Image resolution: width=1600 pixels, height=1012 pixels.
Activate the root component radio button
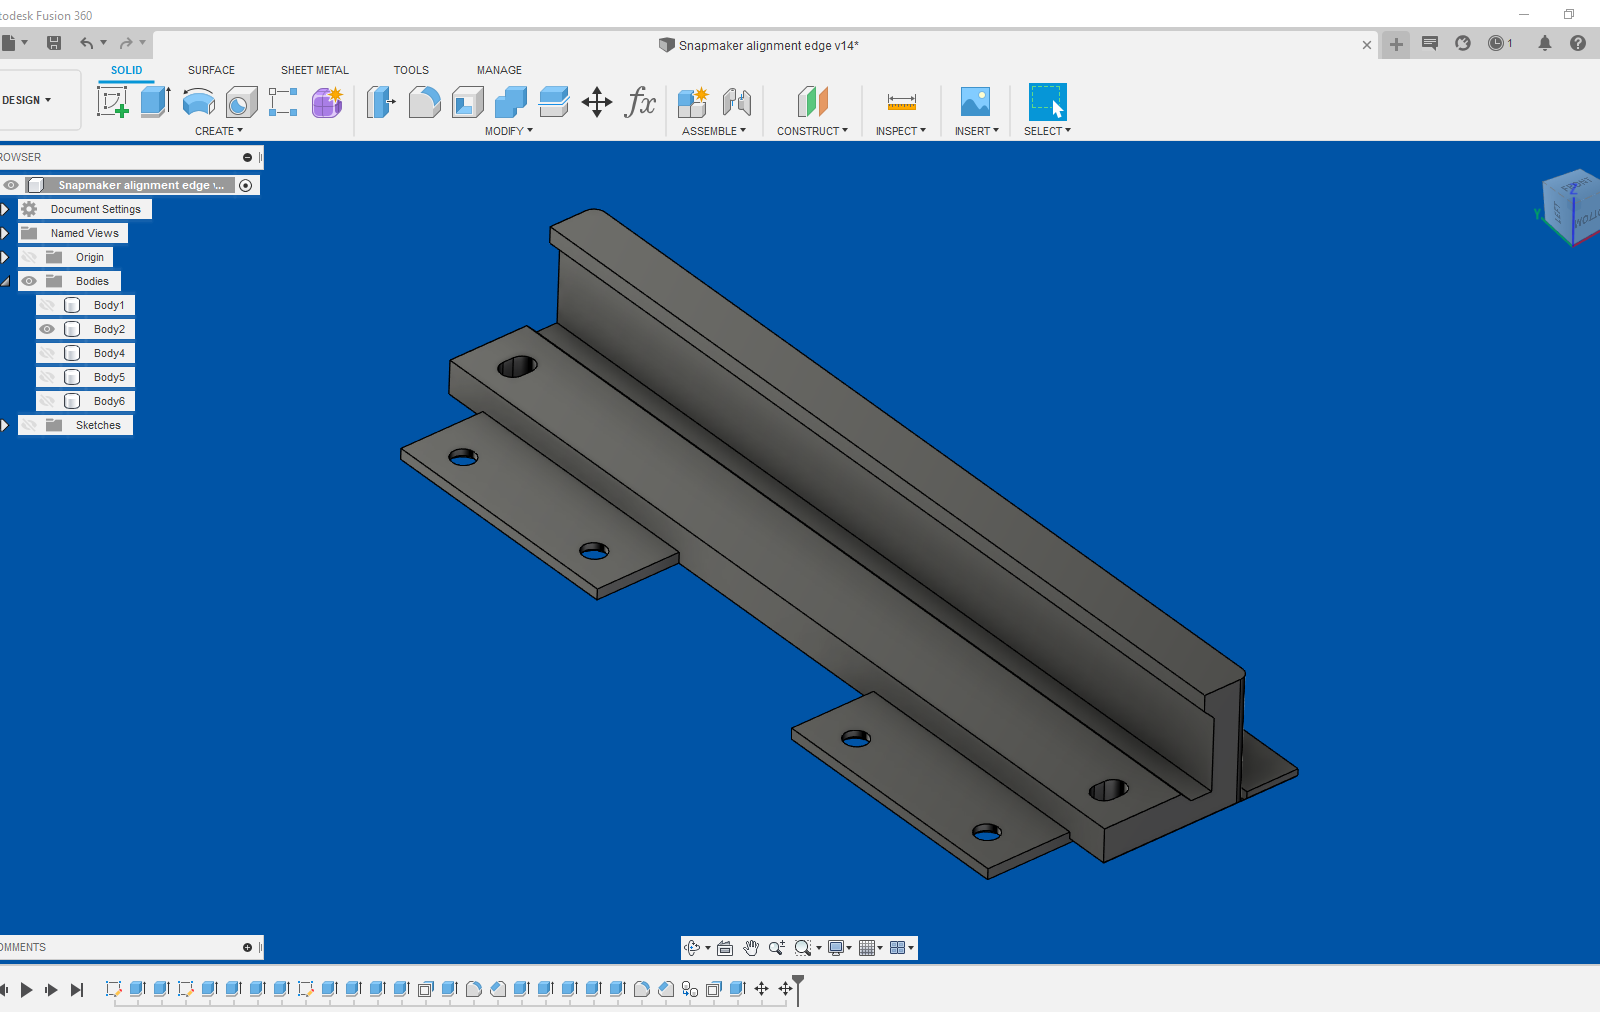coord(246,185)
